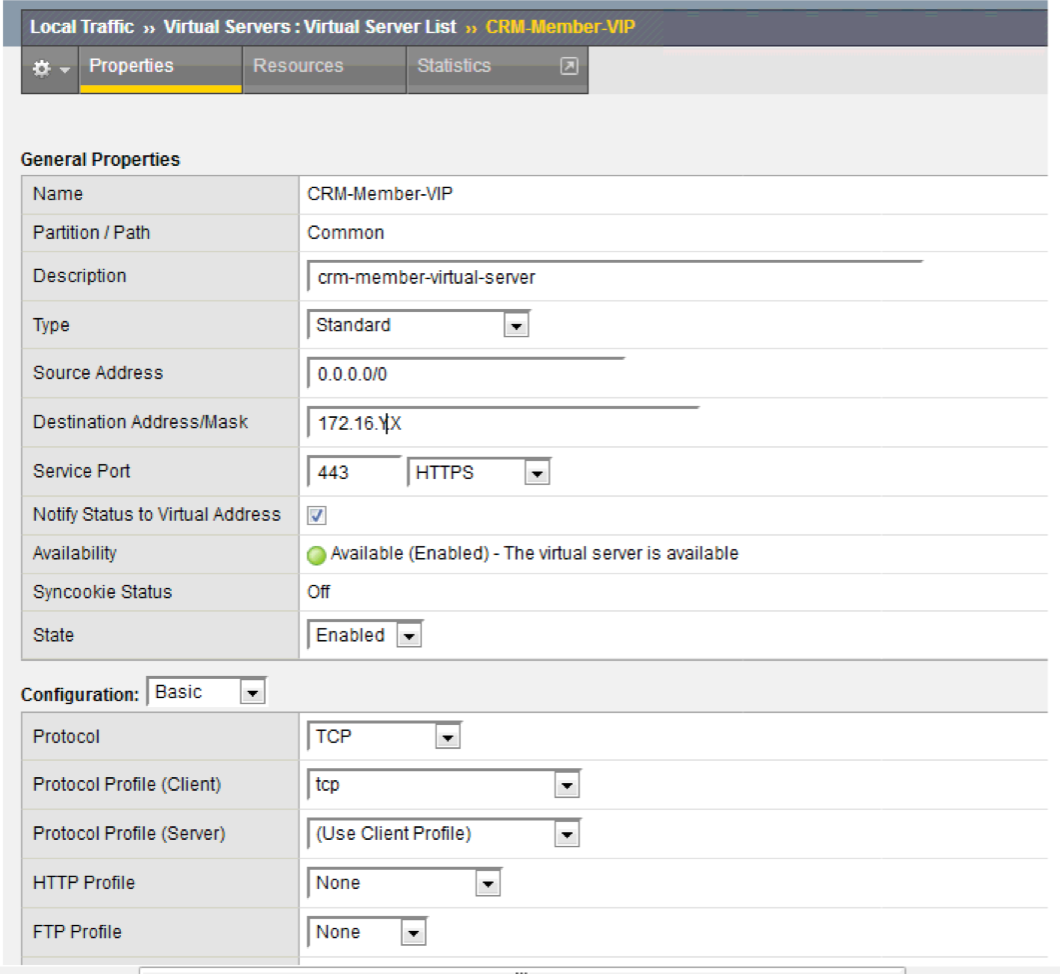This screenshot has height=974, width=1060.
Task: Open the Type dropdown showing Standard
Action: [518, 325]
